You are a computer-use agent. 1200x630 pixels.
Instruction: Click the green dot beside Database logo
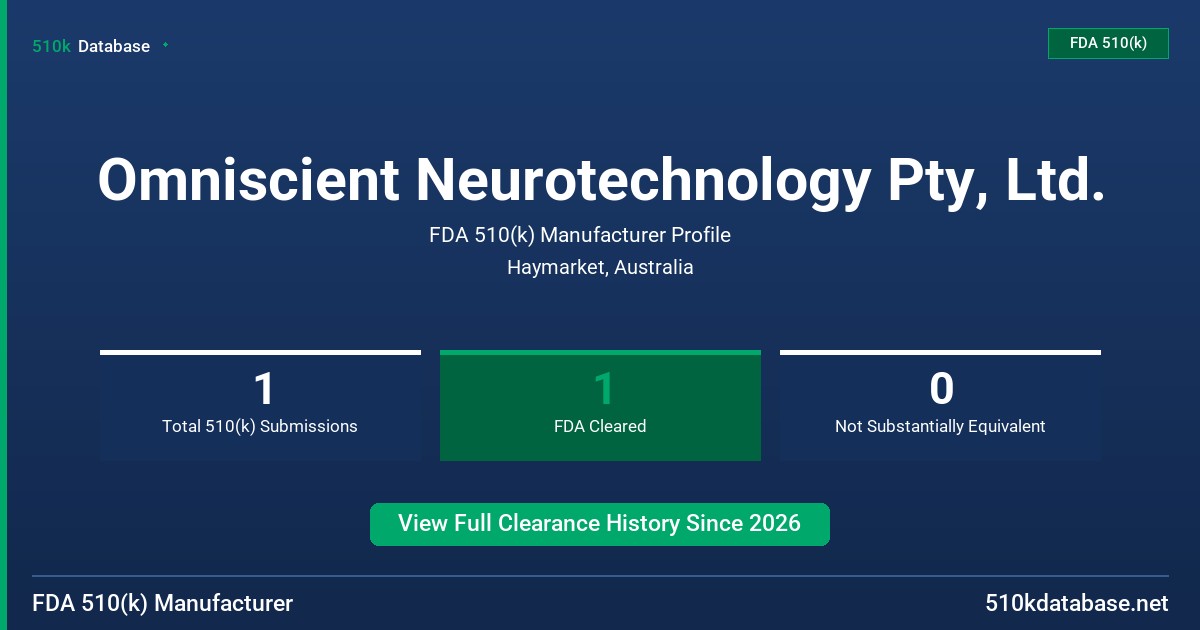pos(165,45)
